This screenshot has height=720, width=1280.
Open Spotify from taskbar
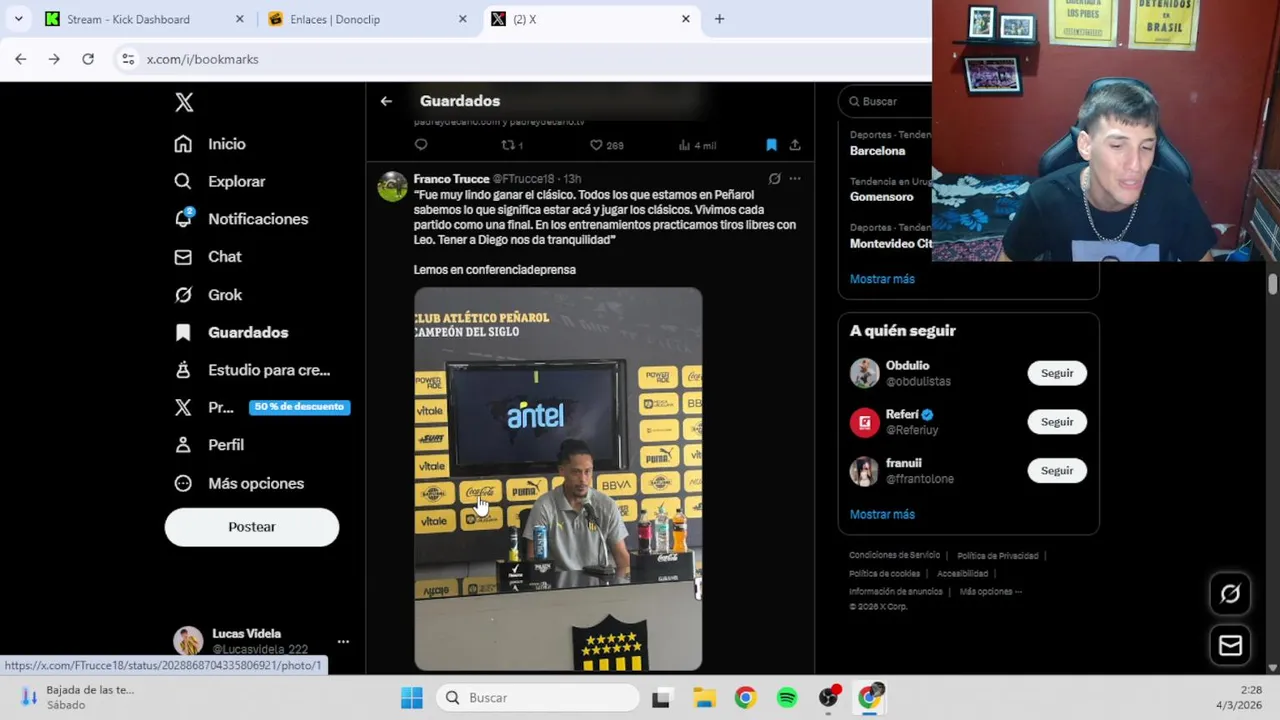pos(787,698)
